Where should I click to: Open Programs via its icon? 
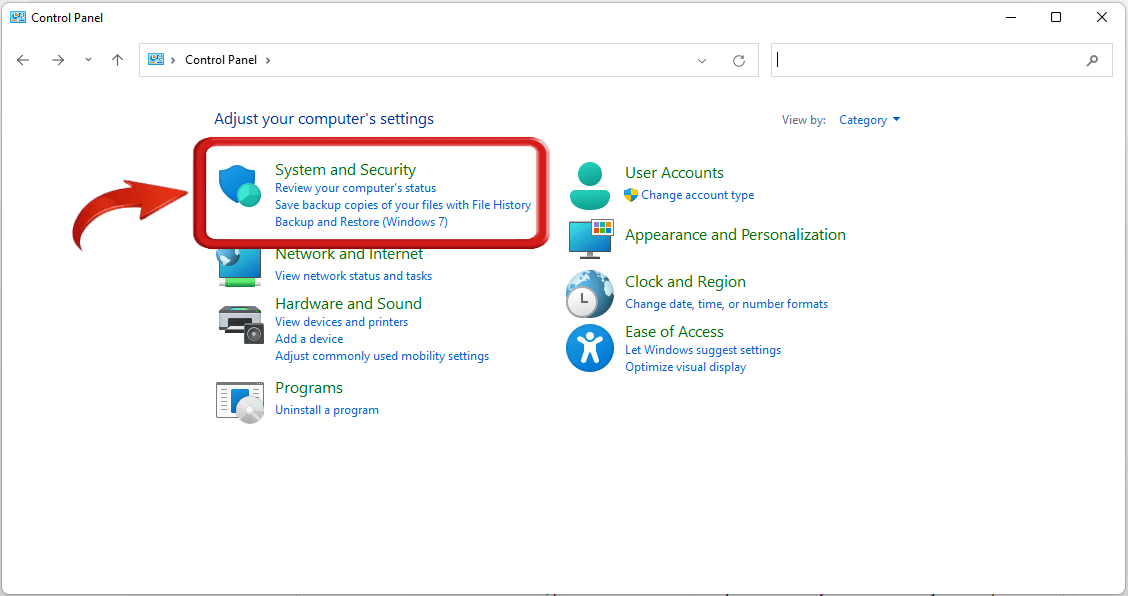tap(239, 400)
